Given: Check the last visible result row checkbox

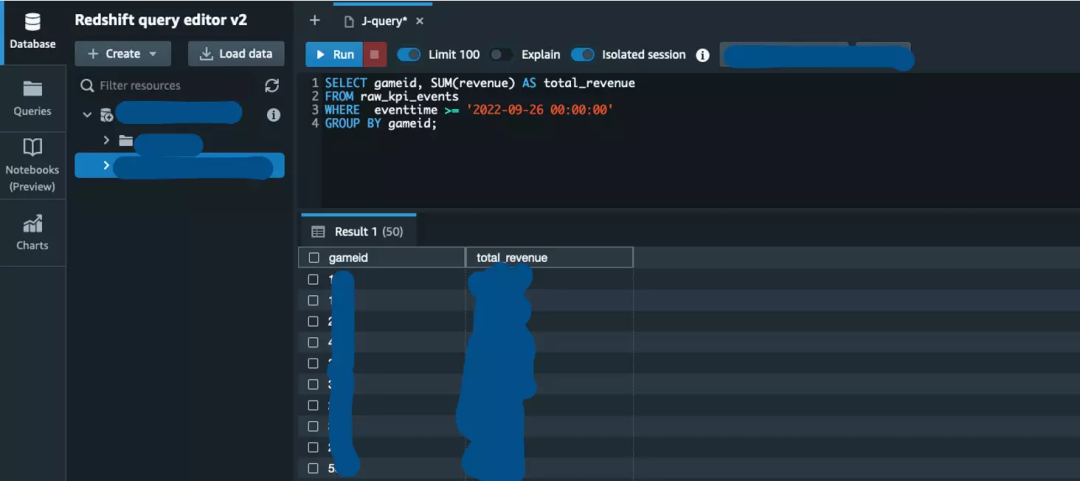Looking at the screenshot, I should [313, 469].
